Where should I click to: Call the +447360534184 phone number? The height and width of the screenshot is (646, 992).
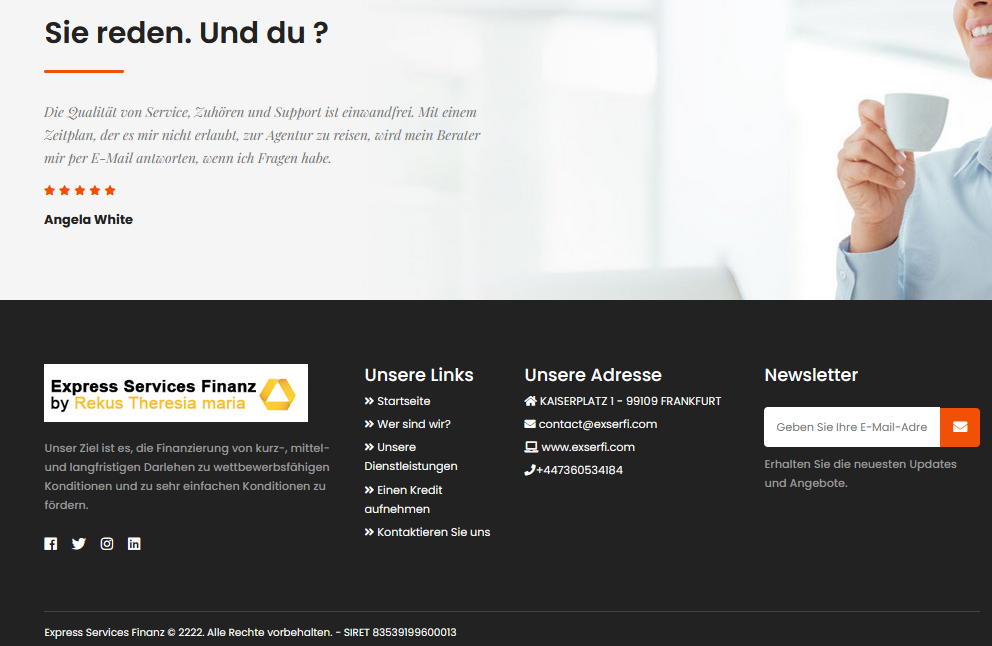[579, 470]
